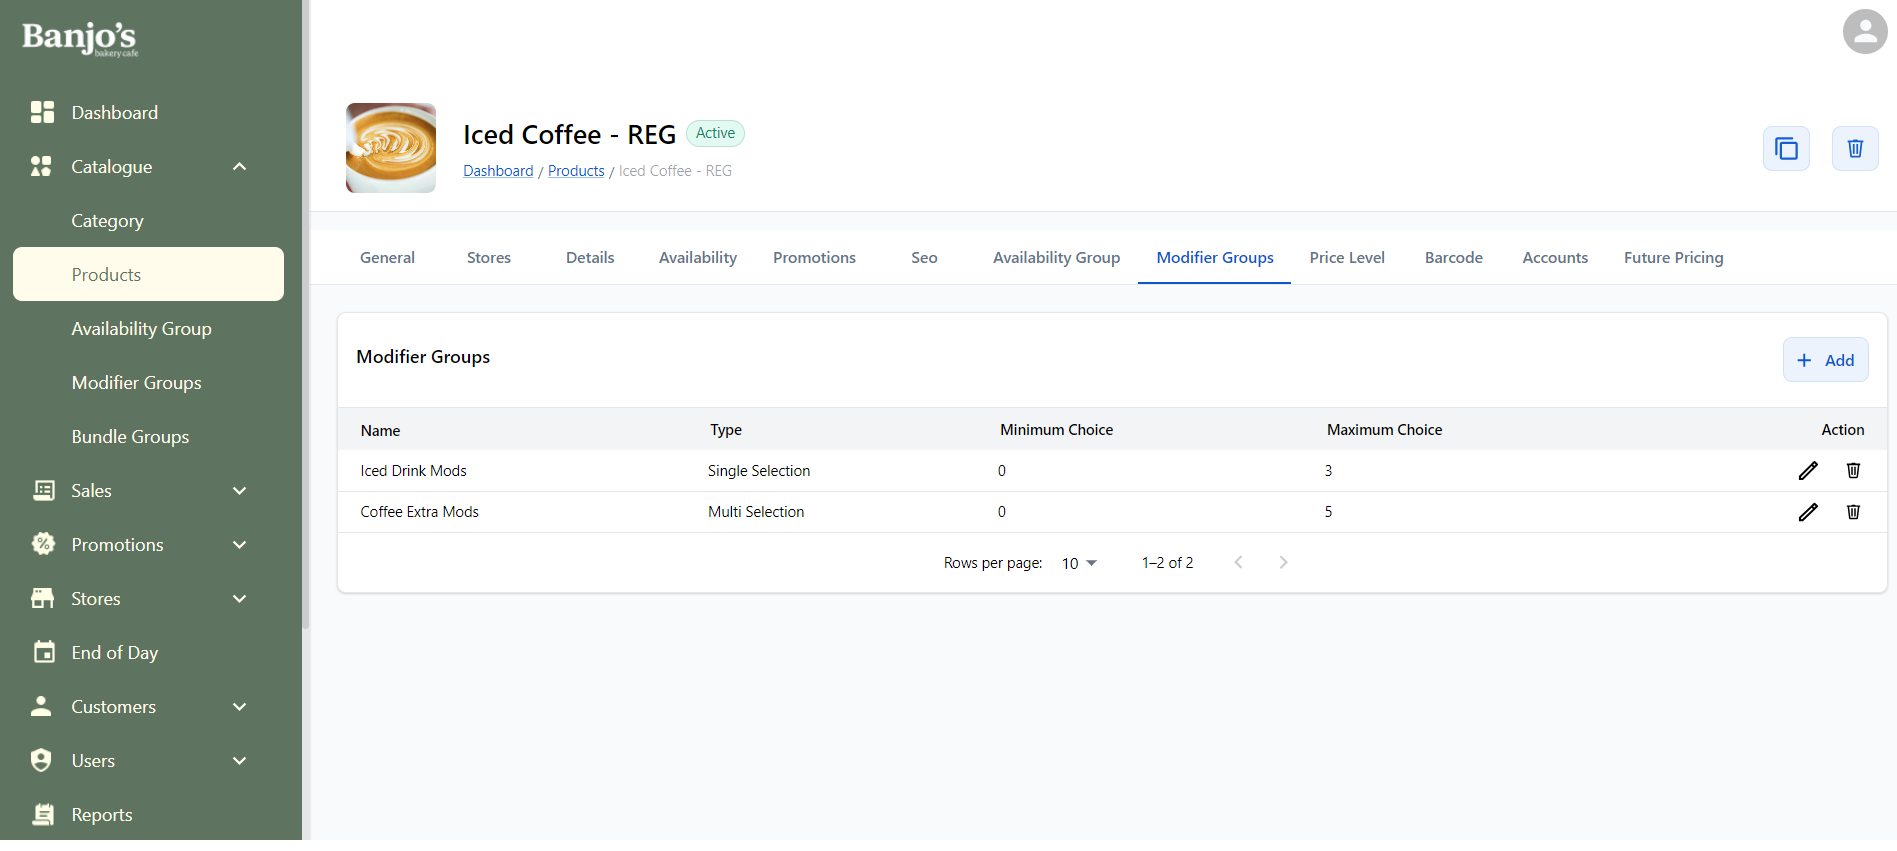This screenshot has height=851, width=1897.
Task: Switch to the Availability tab
Action: [697, 258]
